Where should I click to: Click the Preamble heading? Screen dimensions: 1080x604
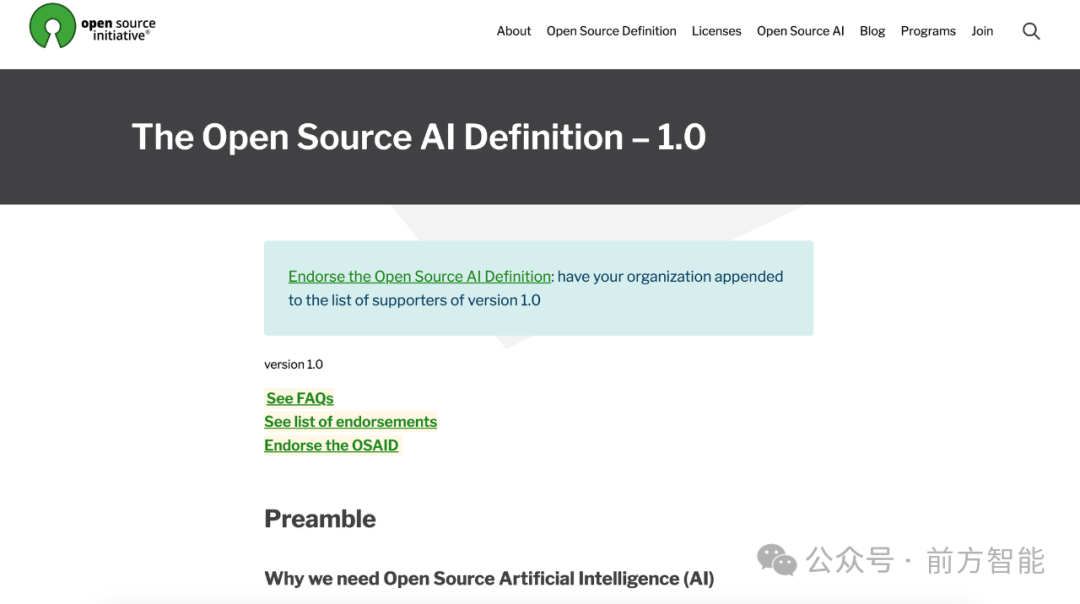[320, 519]
